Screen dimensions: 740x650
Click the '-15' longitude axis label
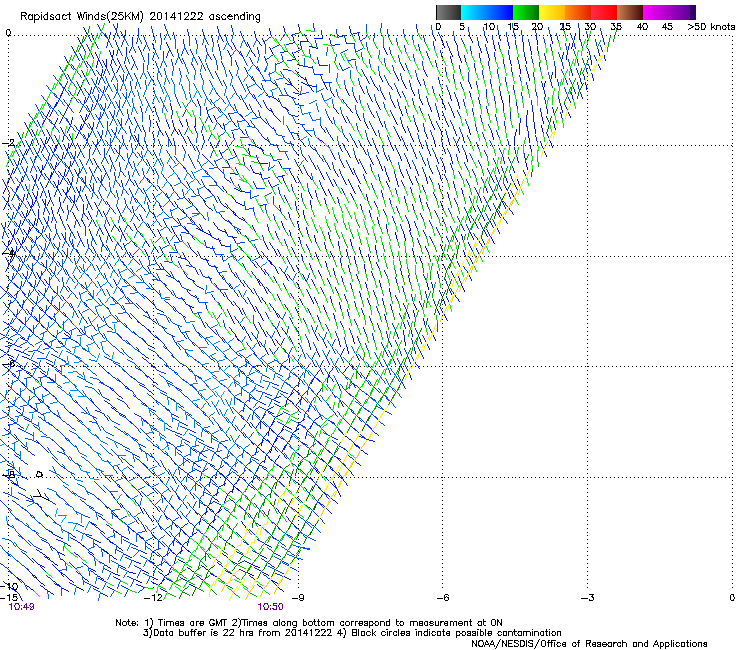pyautogui.click(x=9, y=598)
